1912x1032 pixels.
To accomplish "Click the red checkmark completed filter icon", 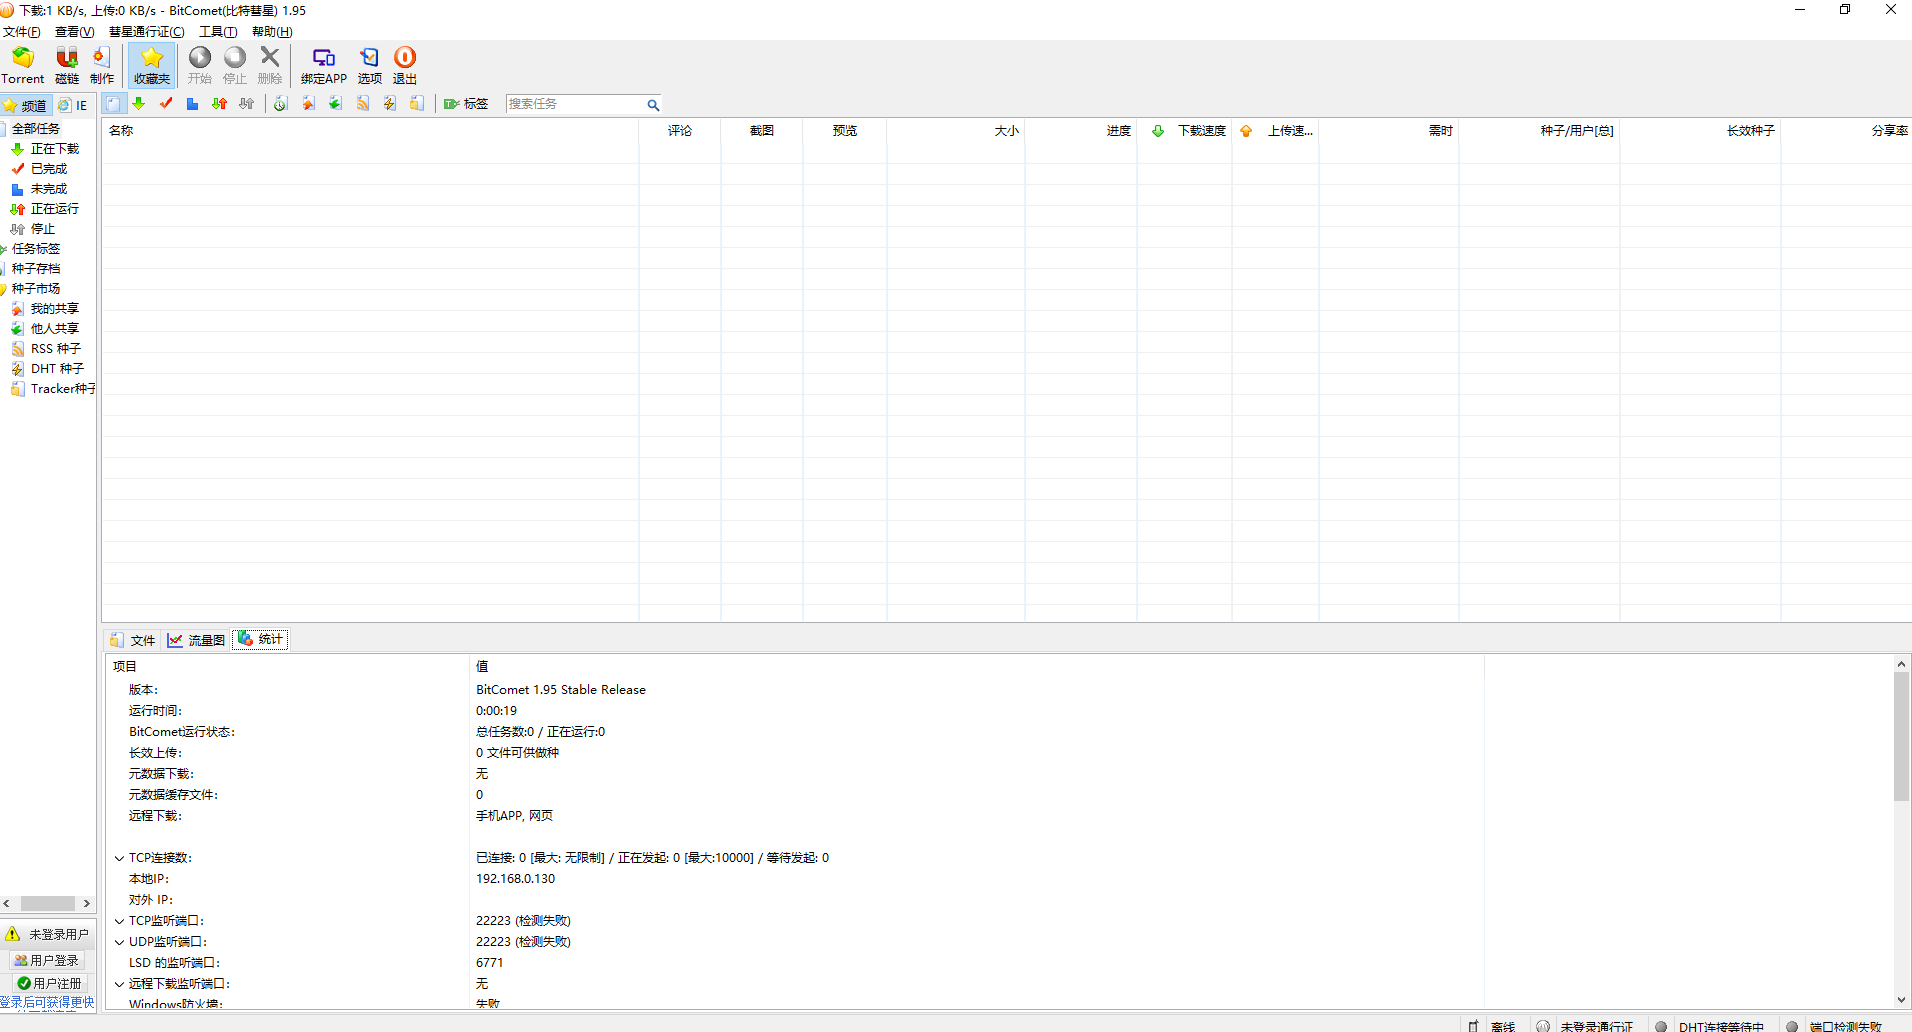I will click(166, 104).
